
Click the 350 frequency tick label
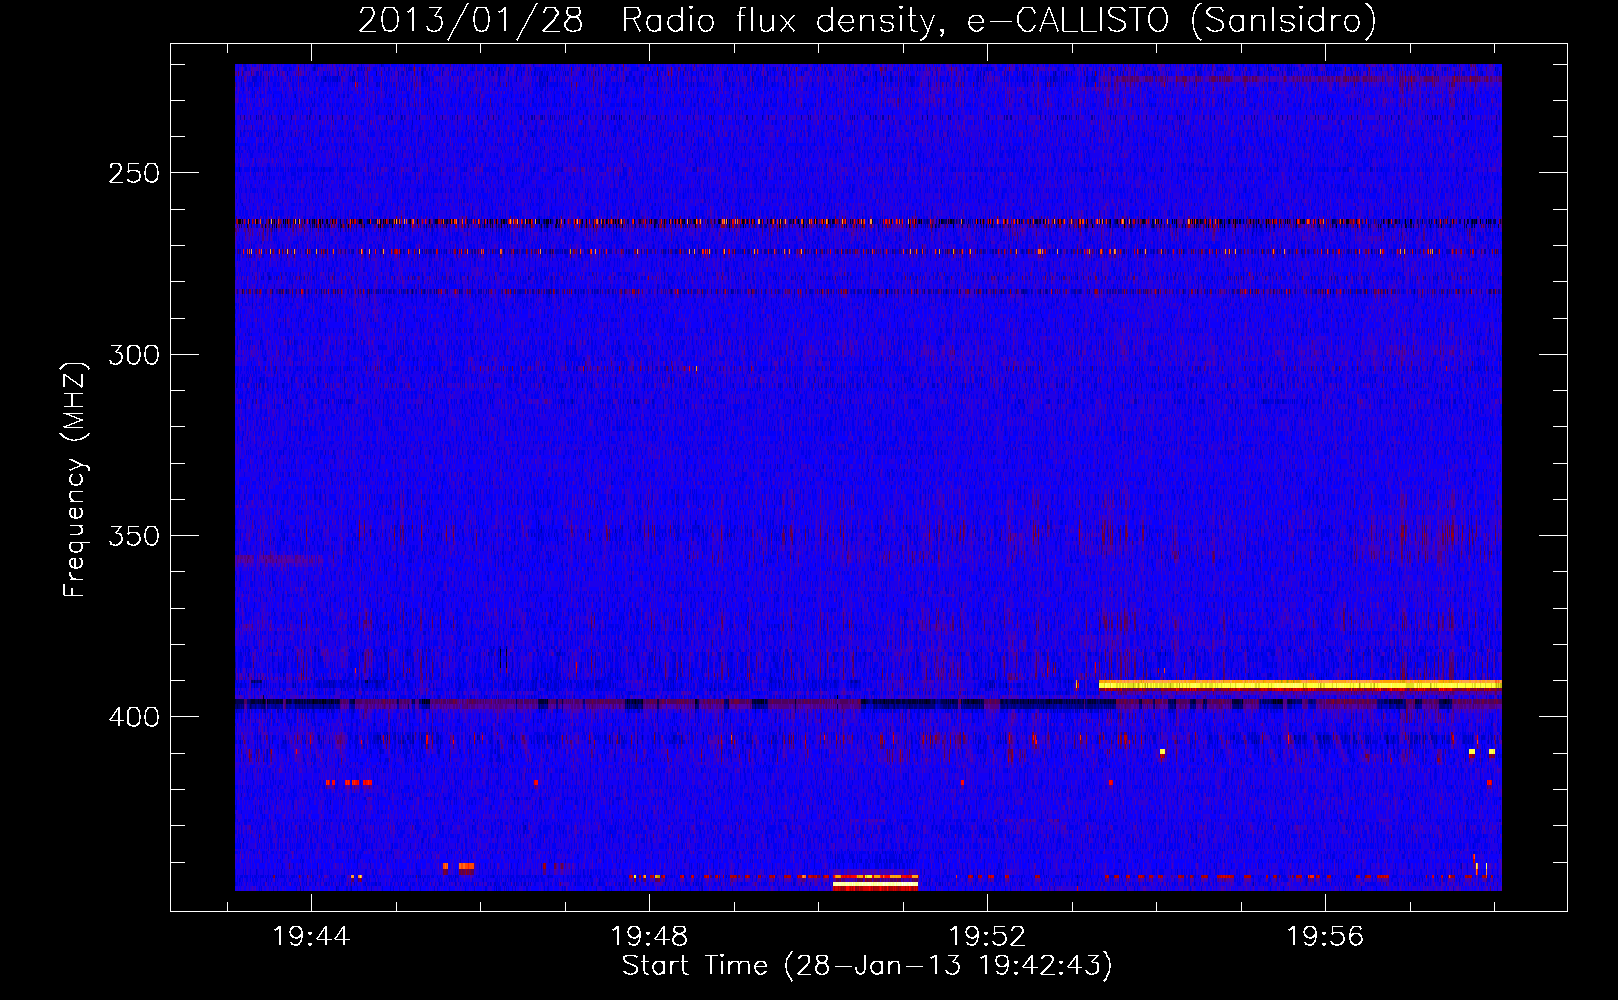coord(134,536)
